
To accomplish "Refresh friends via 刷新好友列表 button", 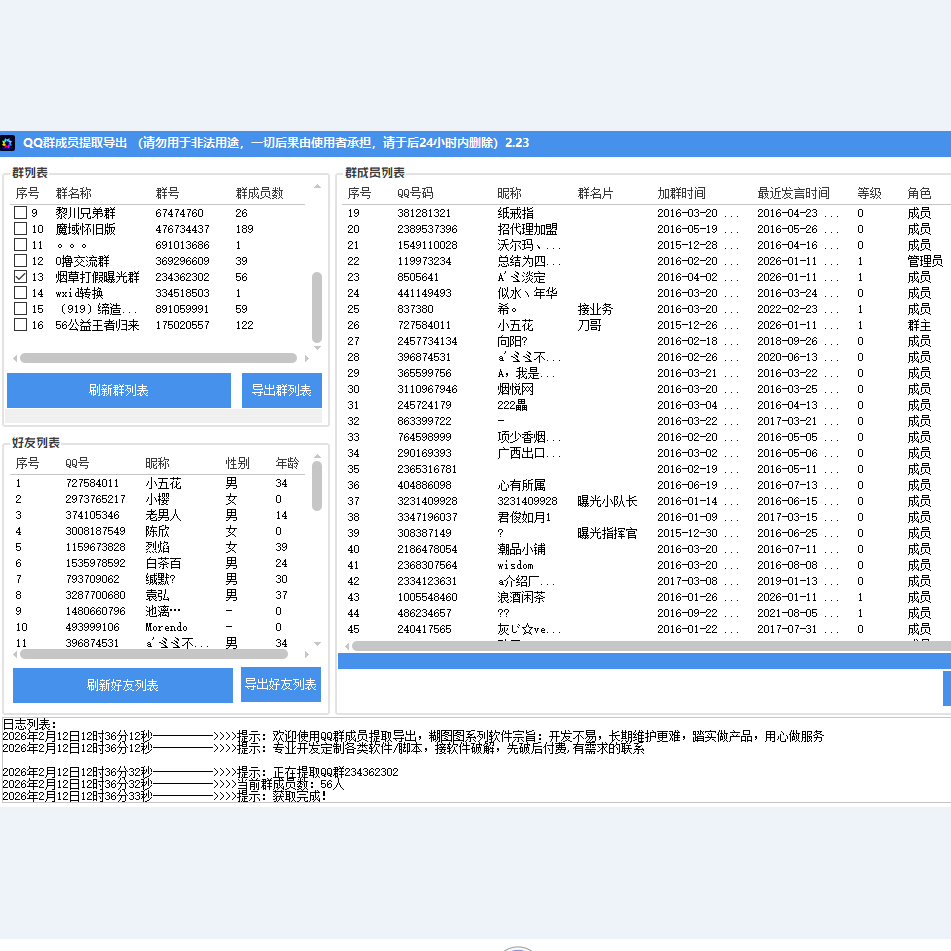I will (122, 685).
